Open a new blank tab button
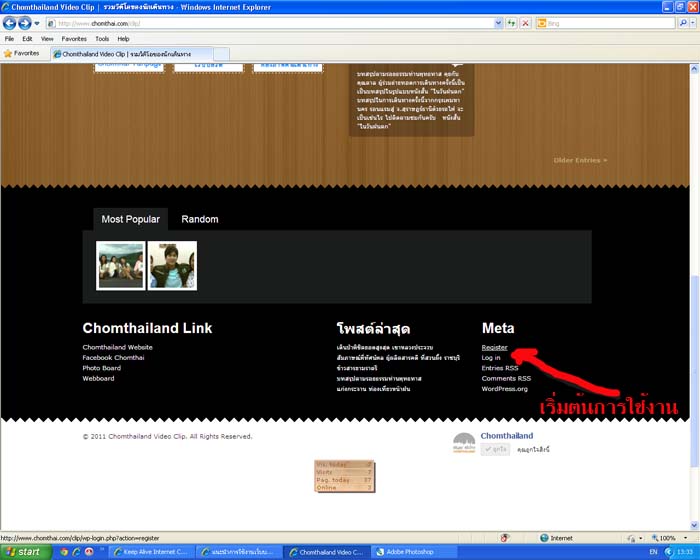This screenshot has width=700, height=560. point(221,54)
